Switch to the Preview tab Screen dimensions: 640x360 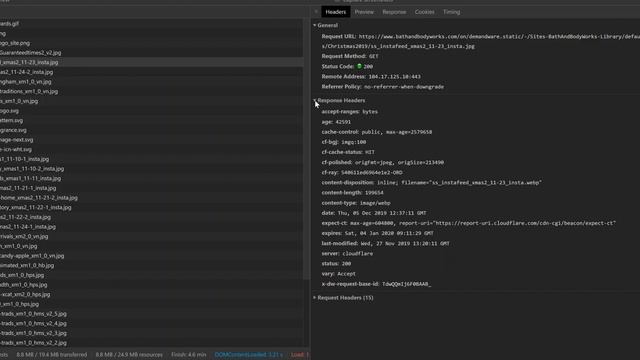tap(364, 12)
